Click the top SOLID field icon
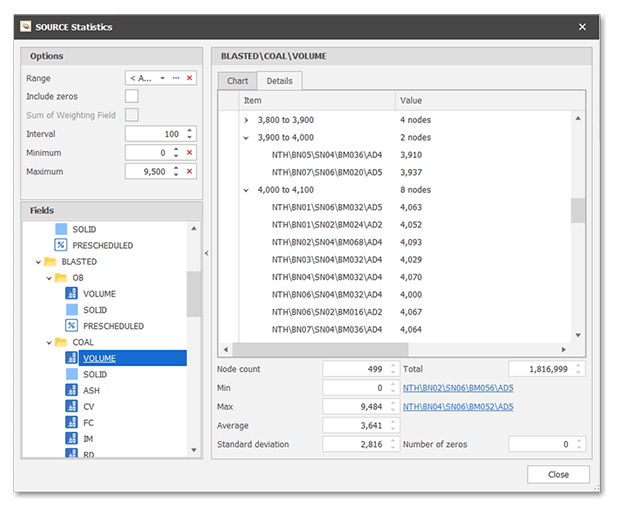634x518 pixels. click(61, 229)
